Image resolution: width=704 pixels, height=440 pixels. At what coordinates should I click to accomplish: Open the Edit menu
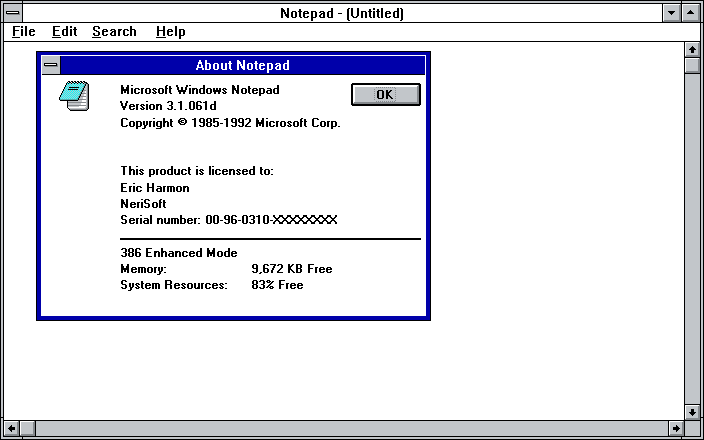coord(65,31)
